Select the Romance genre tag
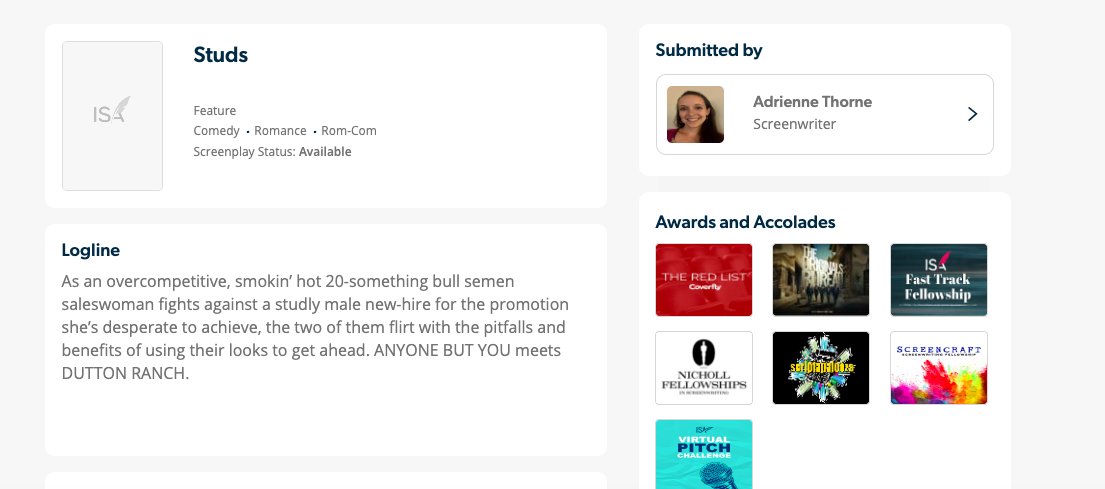The image size is (1105, 489). tap(280, 131)
